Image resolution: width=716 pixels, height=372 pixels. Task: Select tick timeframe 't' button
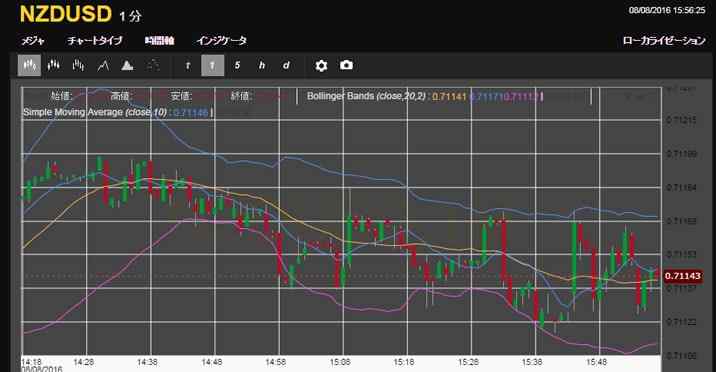188,65
